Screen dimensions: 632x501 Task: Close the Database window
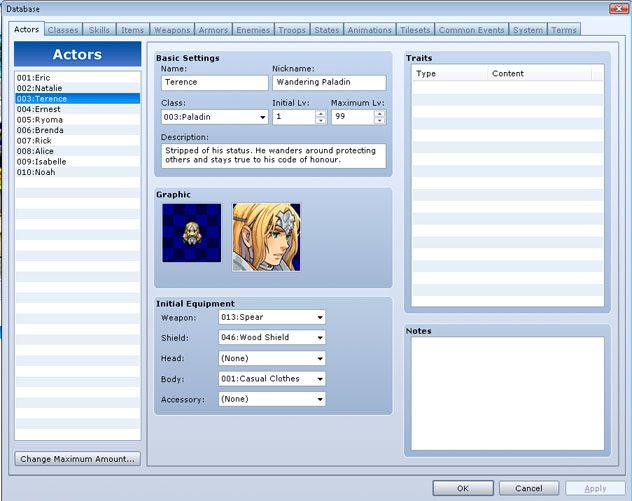coord(619,8)
